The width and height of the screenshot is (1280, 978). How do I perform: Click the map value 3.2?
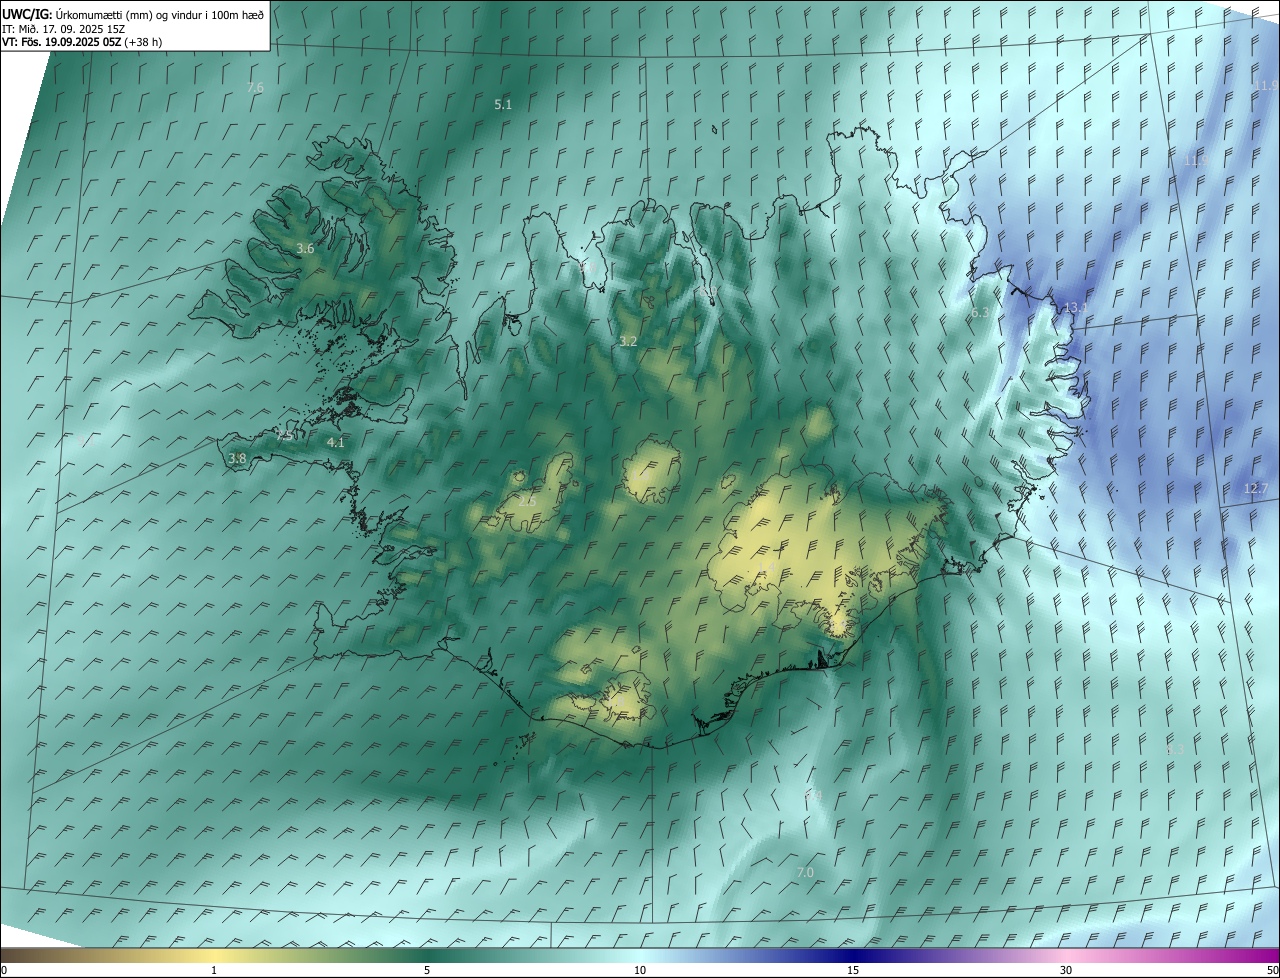628,342
